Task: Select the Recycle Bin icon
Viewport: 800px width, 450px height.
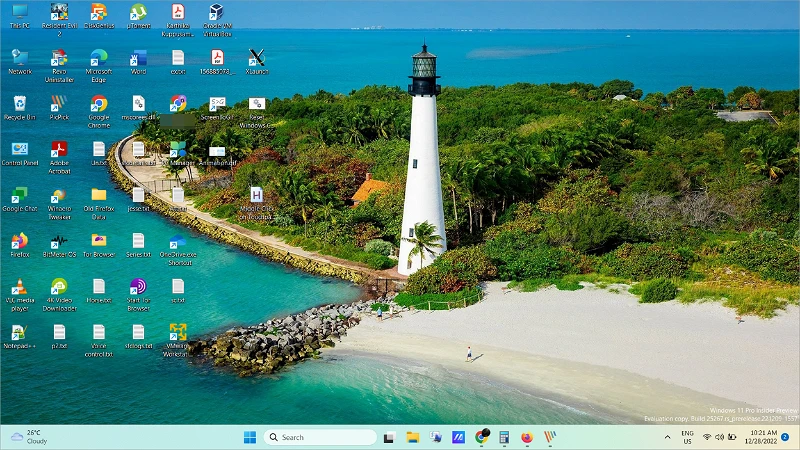Action: 20,108
